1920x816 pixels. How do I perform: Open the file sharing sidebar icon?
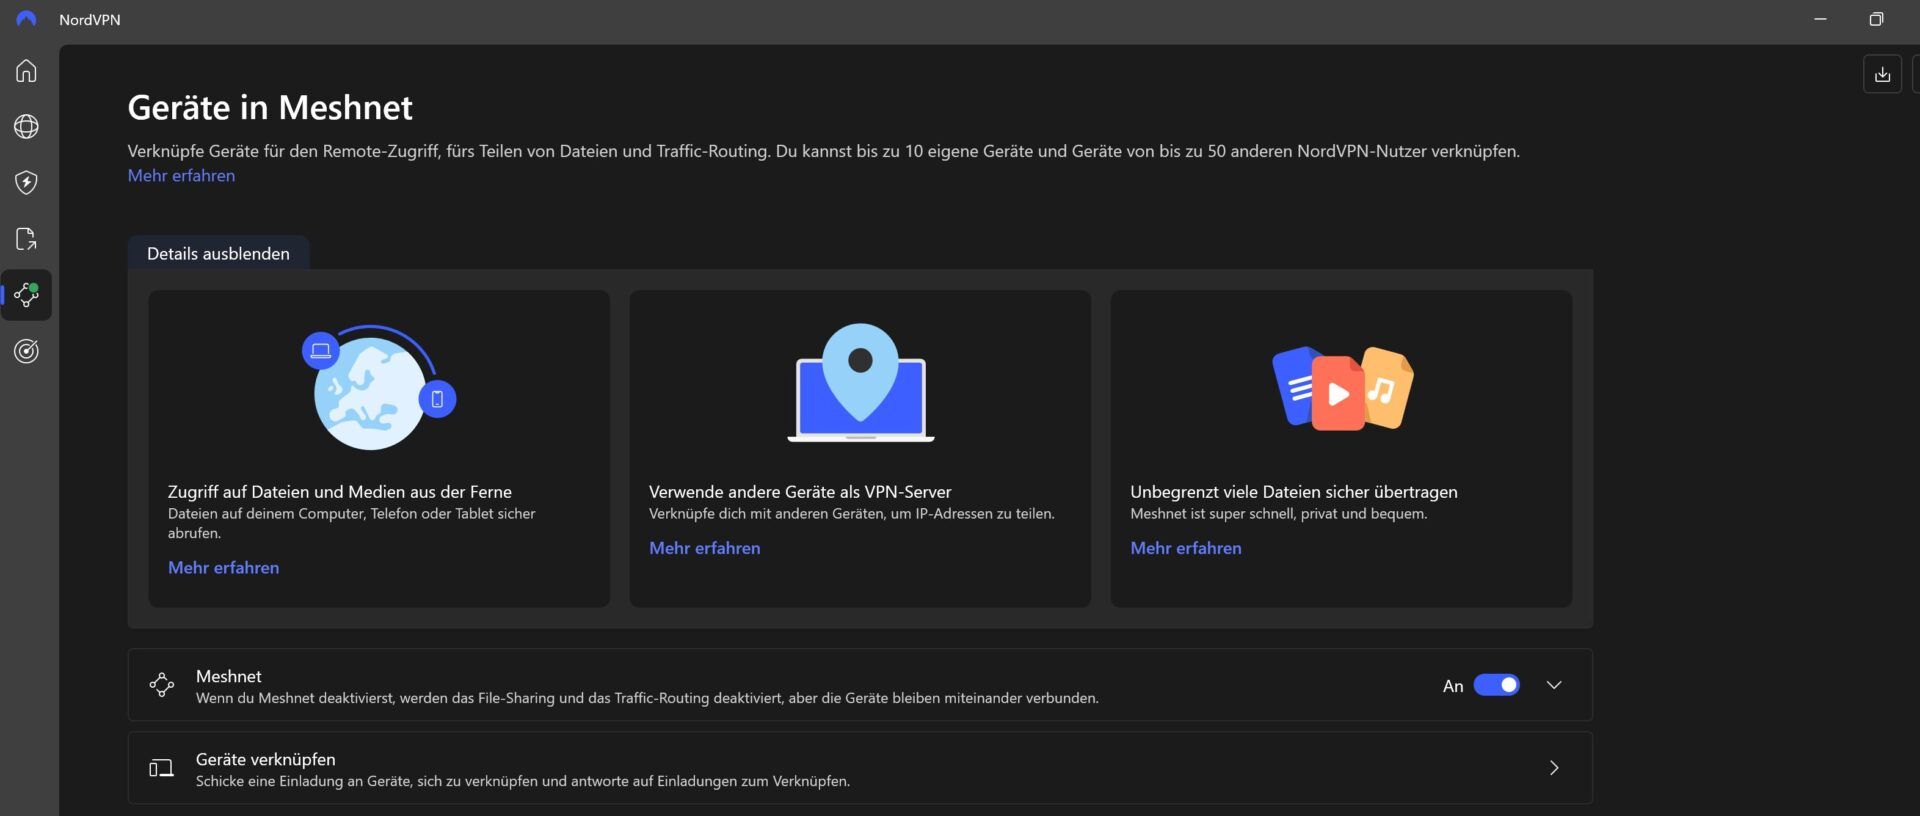(x=26, y=239)
